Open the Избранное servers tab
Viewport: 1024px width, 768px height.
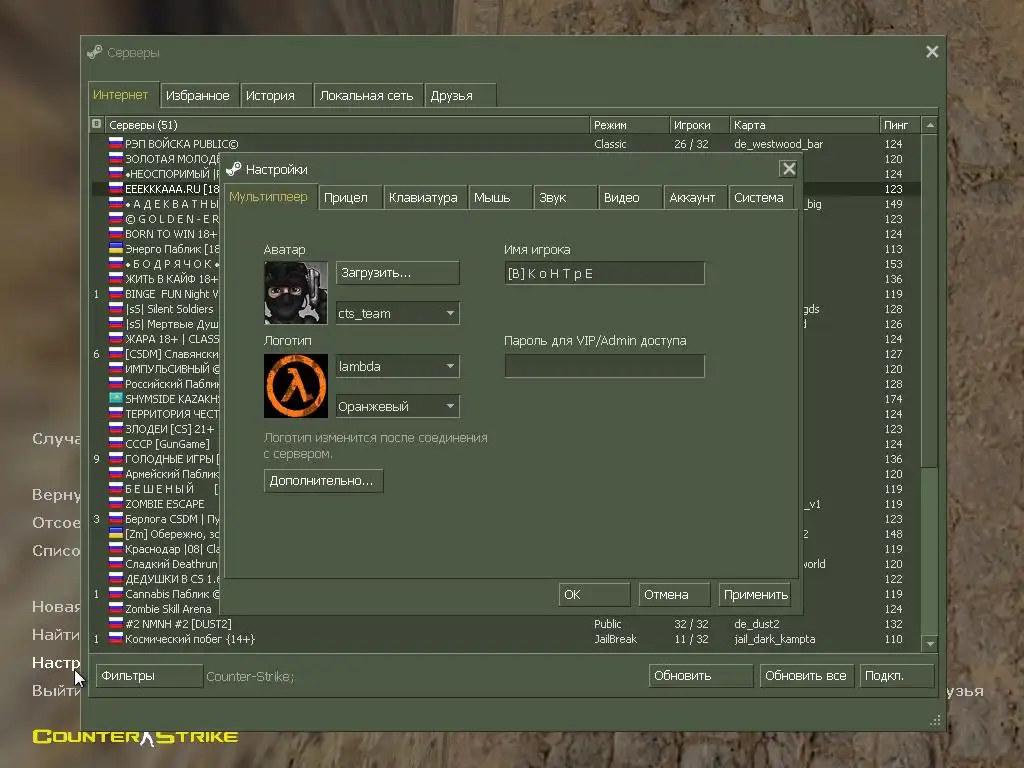pyautogui.click(x=199, y=95)
